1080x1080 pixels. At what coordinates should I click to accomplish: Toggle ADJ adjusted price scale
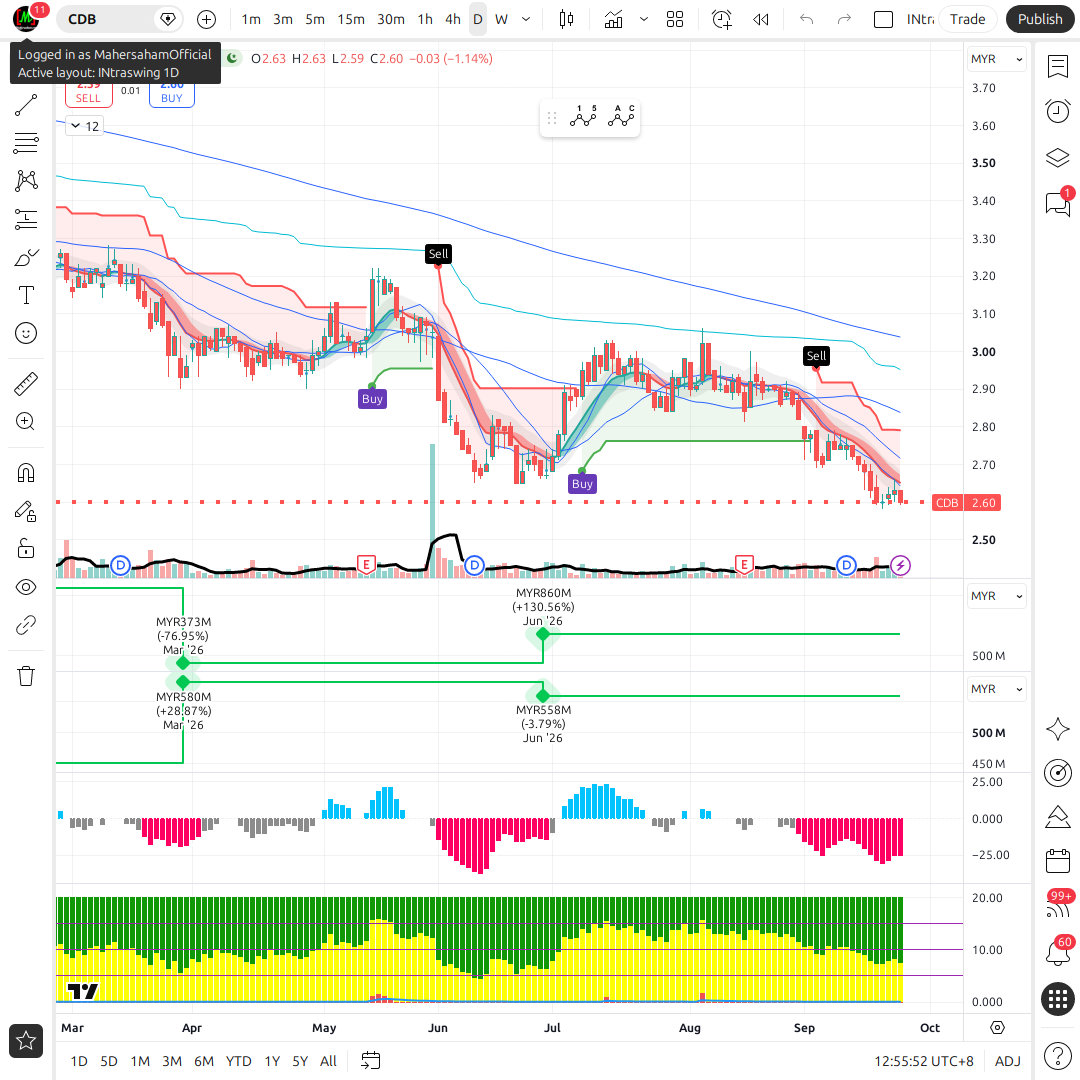click(x=1008, y=1061)
